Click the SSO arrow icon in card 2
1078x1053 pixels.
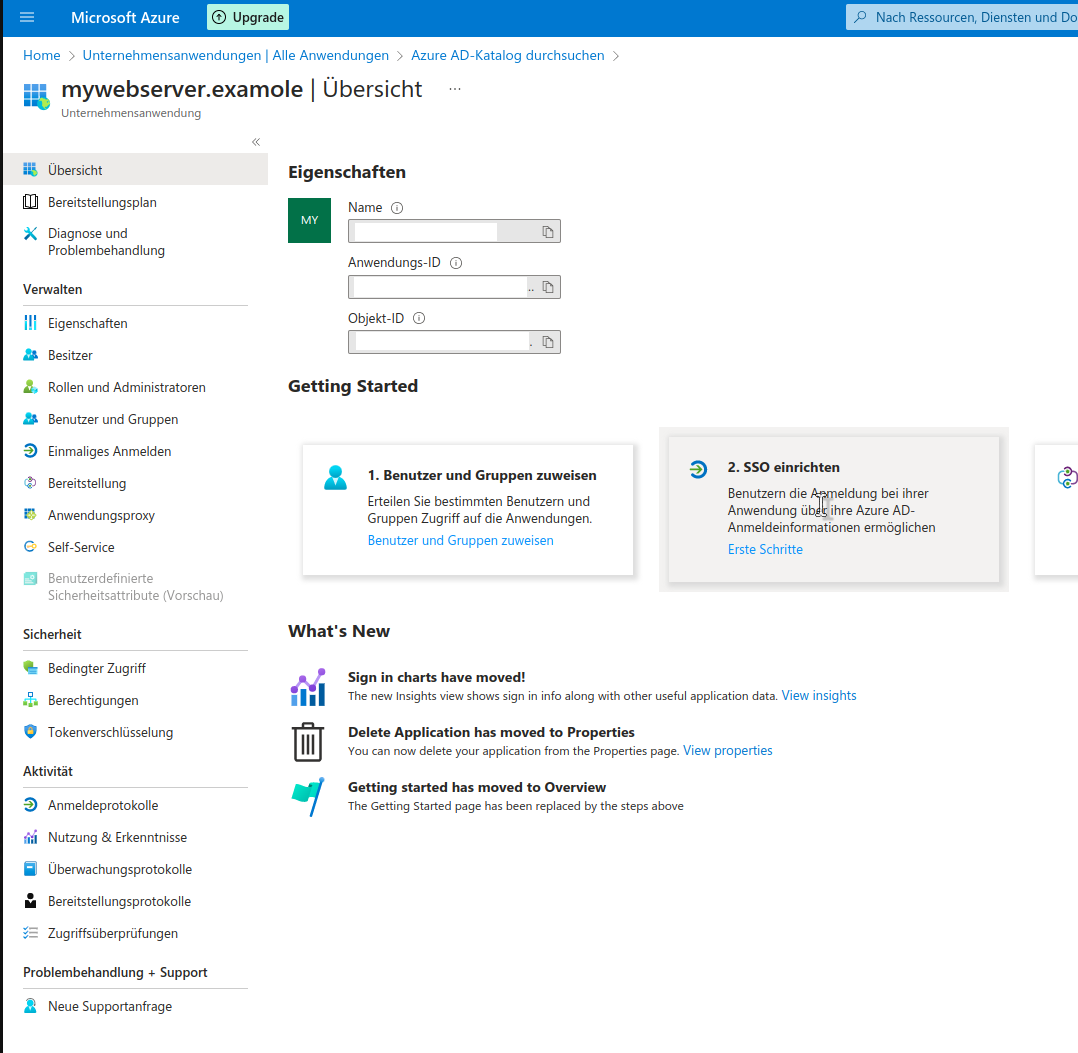pyautogui.click(x=698, y=469)
